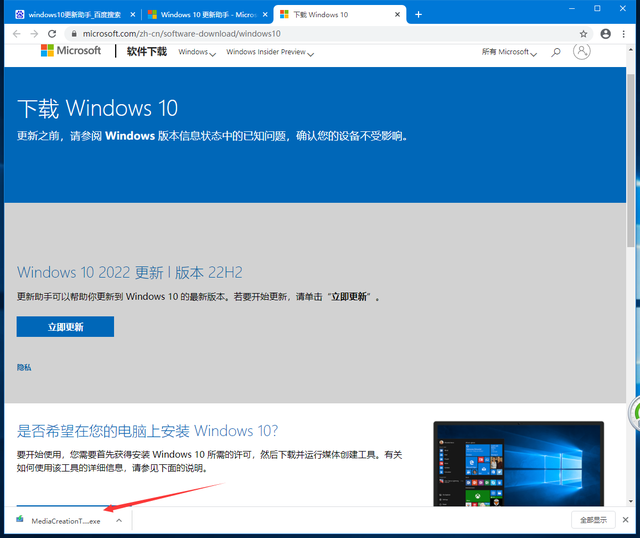Image resolution: width=640 pixels, height=538 pixels.
Task: Click heading 是否希望在您的电脑上安装 Windows 10?
Action: point(147,431)
